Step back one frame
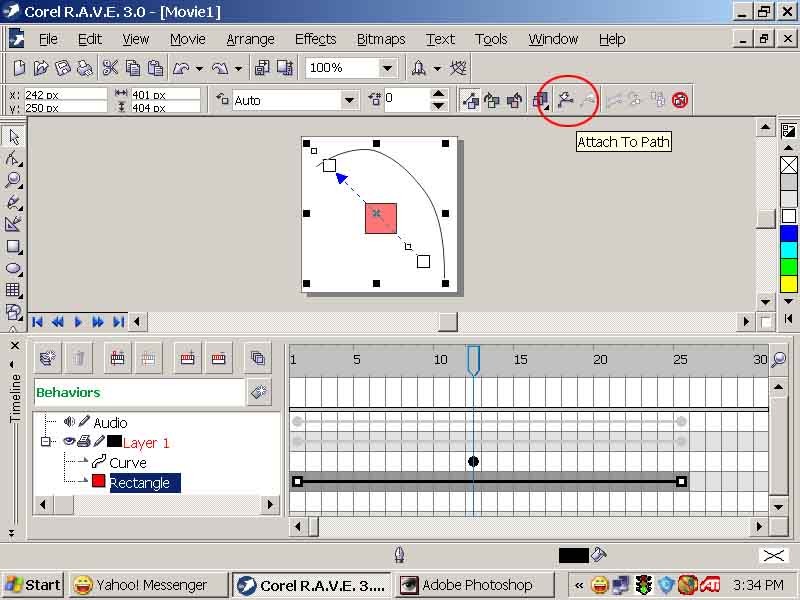Screen dimensions: 800x600 point(58,322)
